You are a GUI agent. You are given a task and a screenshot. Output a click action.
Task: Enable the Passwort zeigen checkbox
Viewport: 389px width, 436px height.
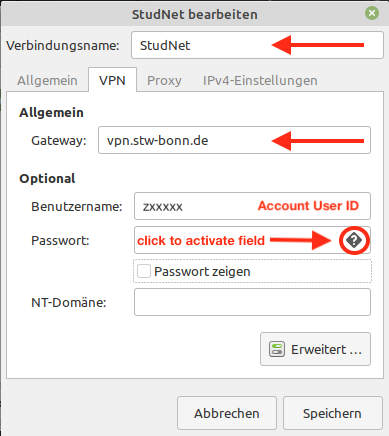pos(144,271)
